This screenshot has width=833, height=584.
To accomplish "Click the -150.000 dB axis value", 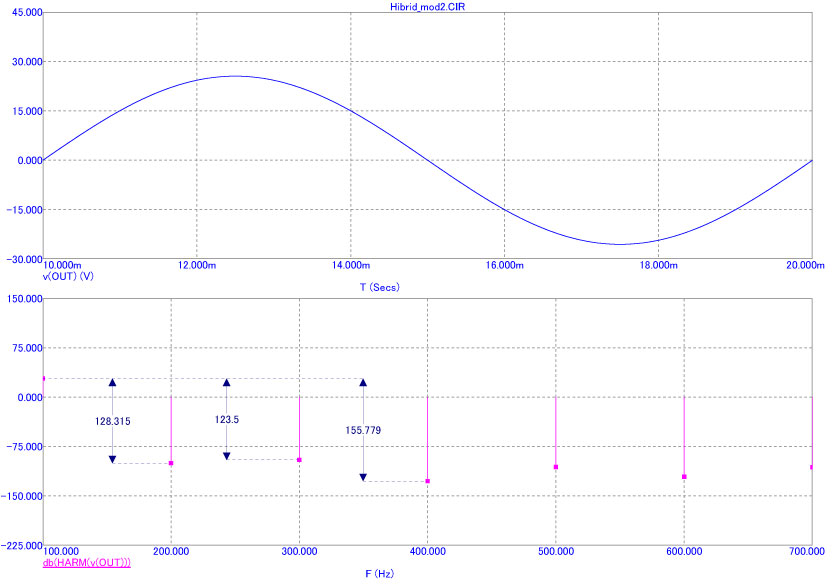I will point(22,496).
